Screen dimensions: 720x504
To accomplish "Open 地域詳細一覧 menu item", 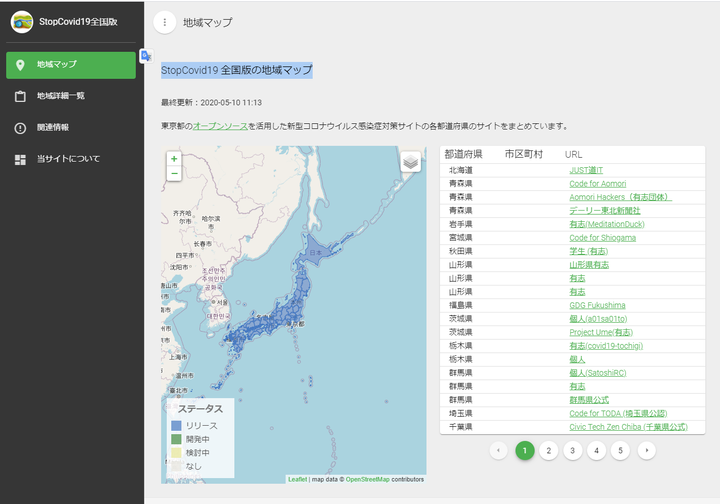I will click(x=60, y=96).
